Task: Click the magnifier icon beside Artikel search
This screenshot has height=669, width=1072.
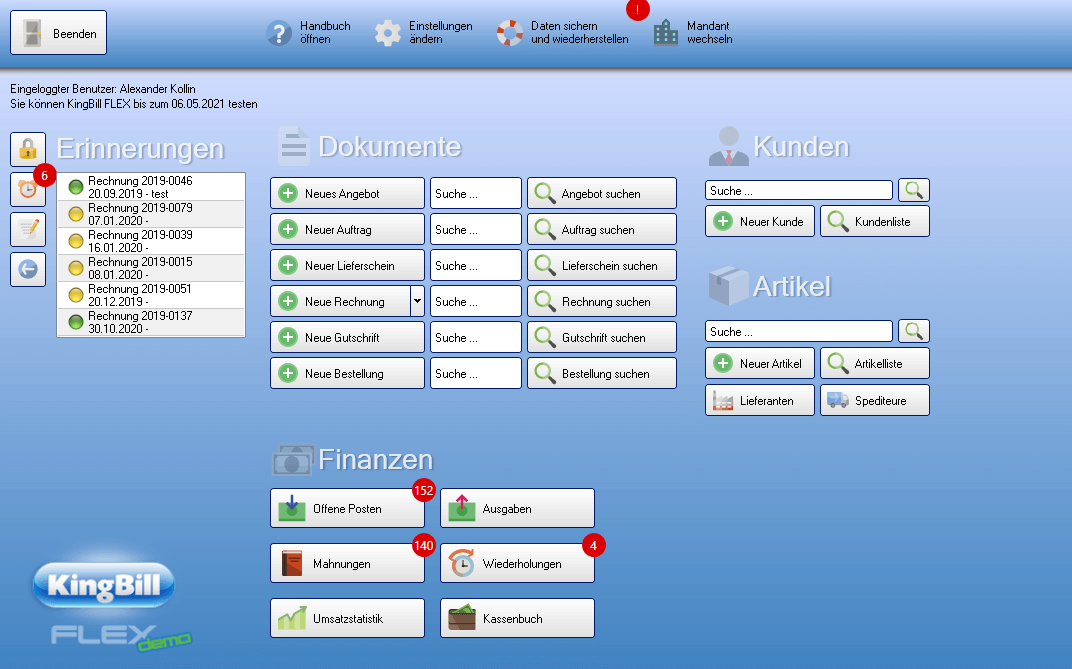Action: 914,331
